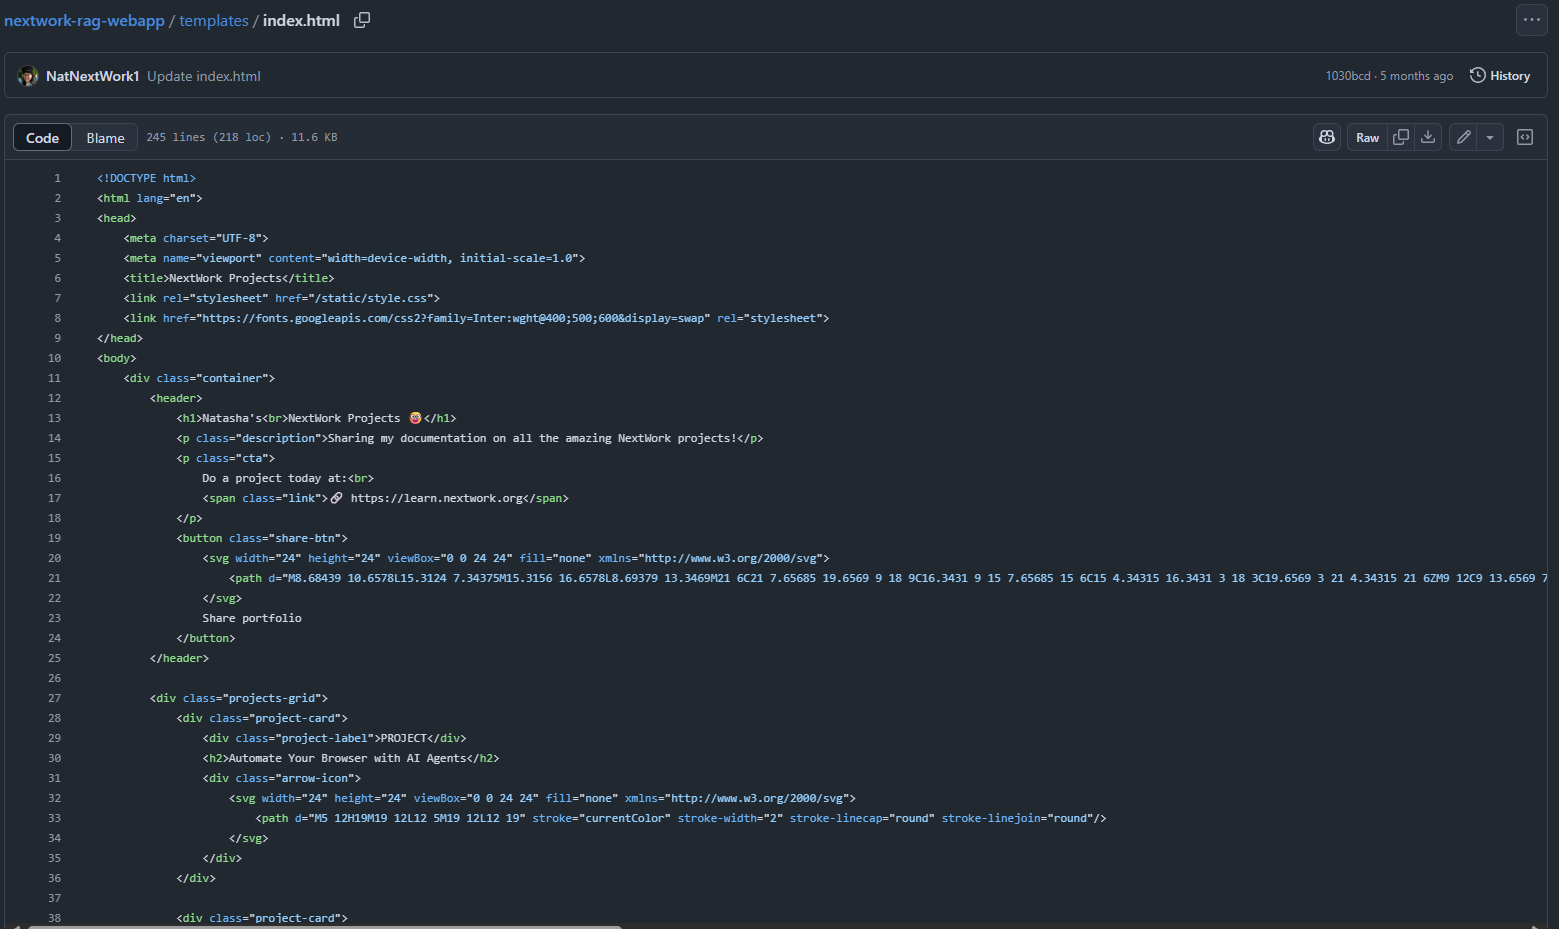Viewport: 1559px width, 929px height.
Task: Click the Google Fonts stylesheet URL
Action: pos(455,318)
